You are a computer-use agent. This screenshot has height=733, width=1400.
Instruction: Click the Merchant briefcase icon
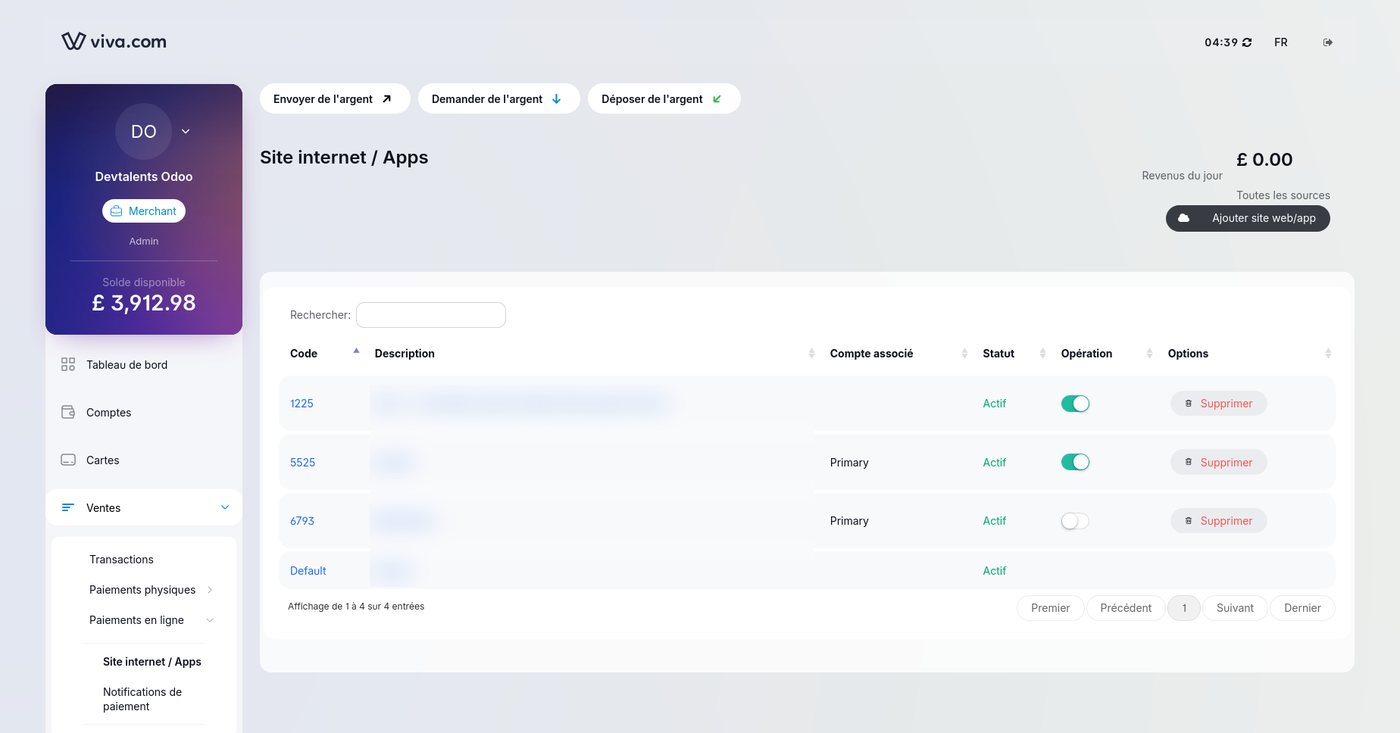[x=116, y=211]
